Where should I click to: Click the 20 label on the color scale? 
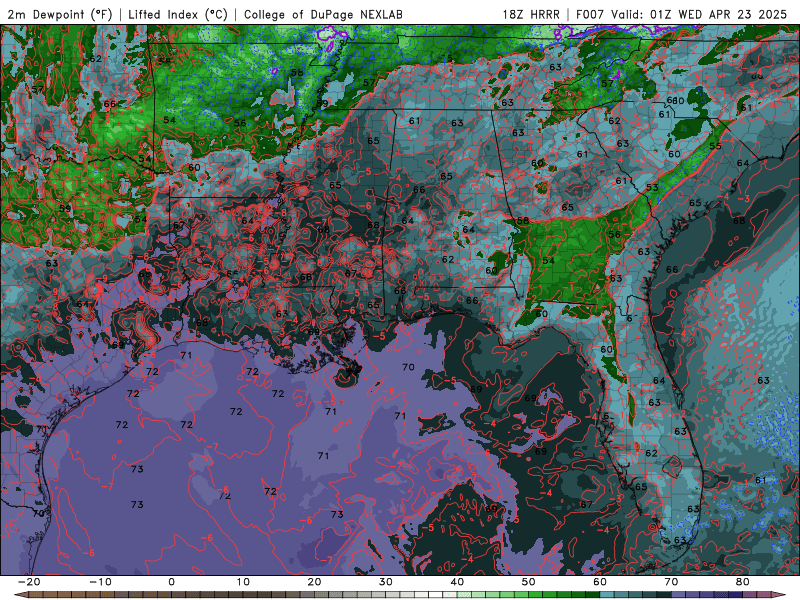[314, 582]
